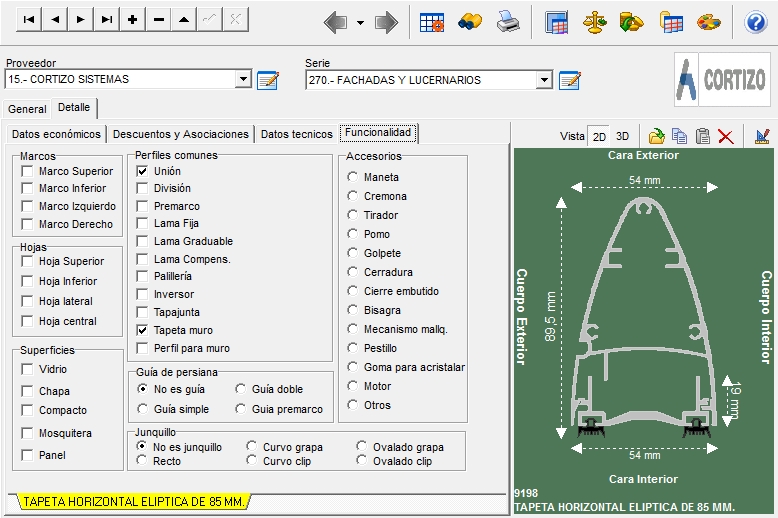Screen dimensions: 778x518
Task: Paste drawing with clipboard icon
Action: pos(703,136)
